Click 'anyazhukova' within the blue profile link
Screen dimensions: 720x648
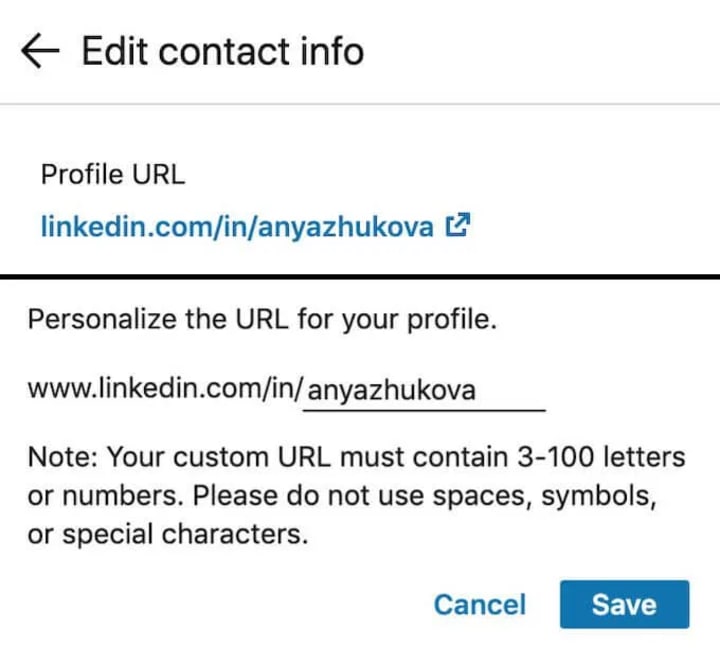[x=345, y=226]
